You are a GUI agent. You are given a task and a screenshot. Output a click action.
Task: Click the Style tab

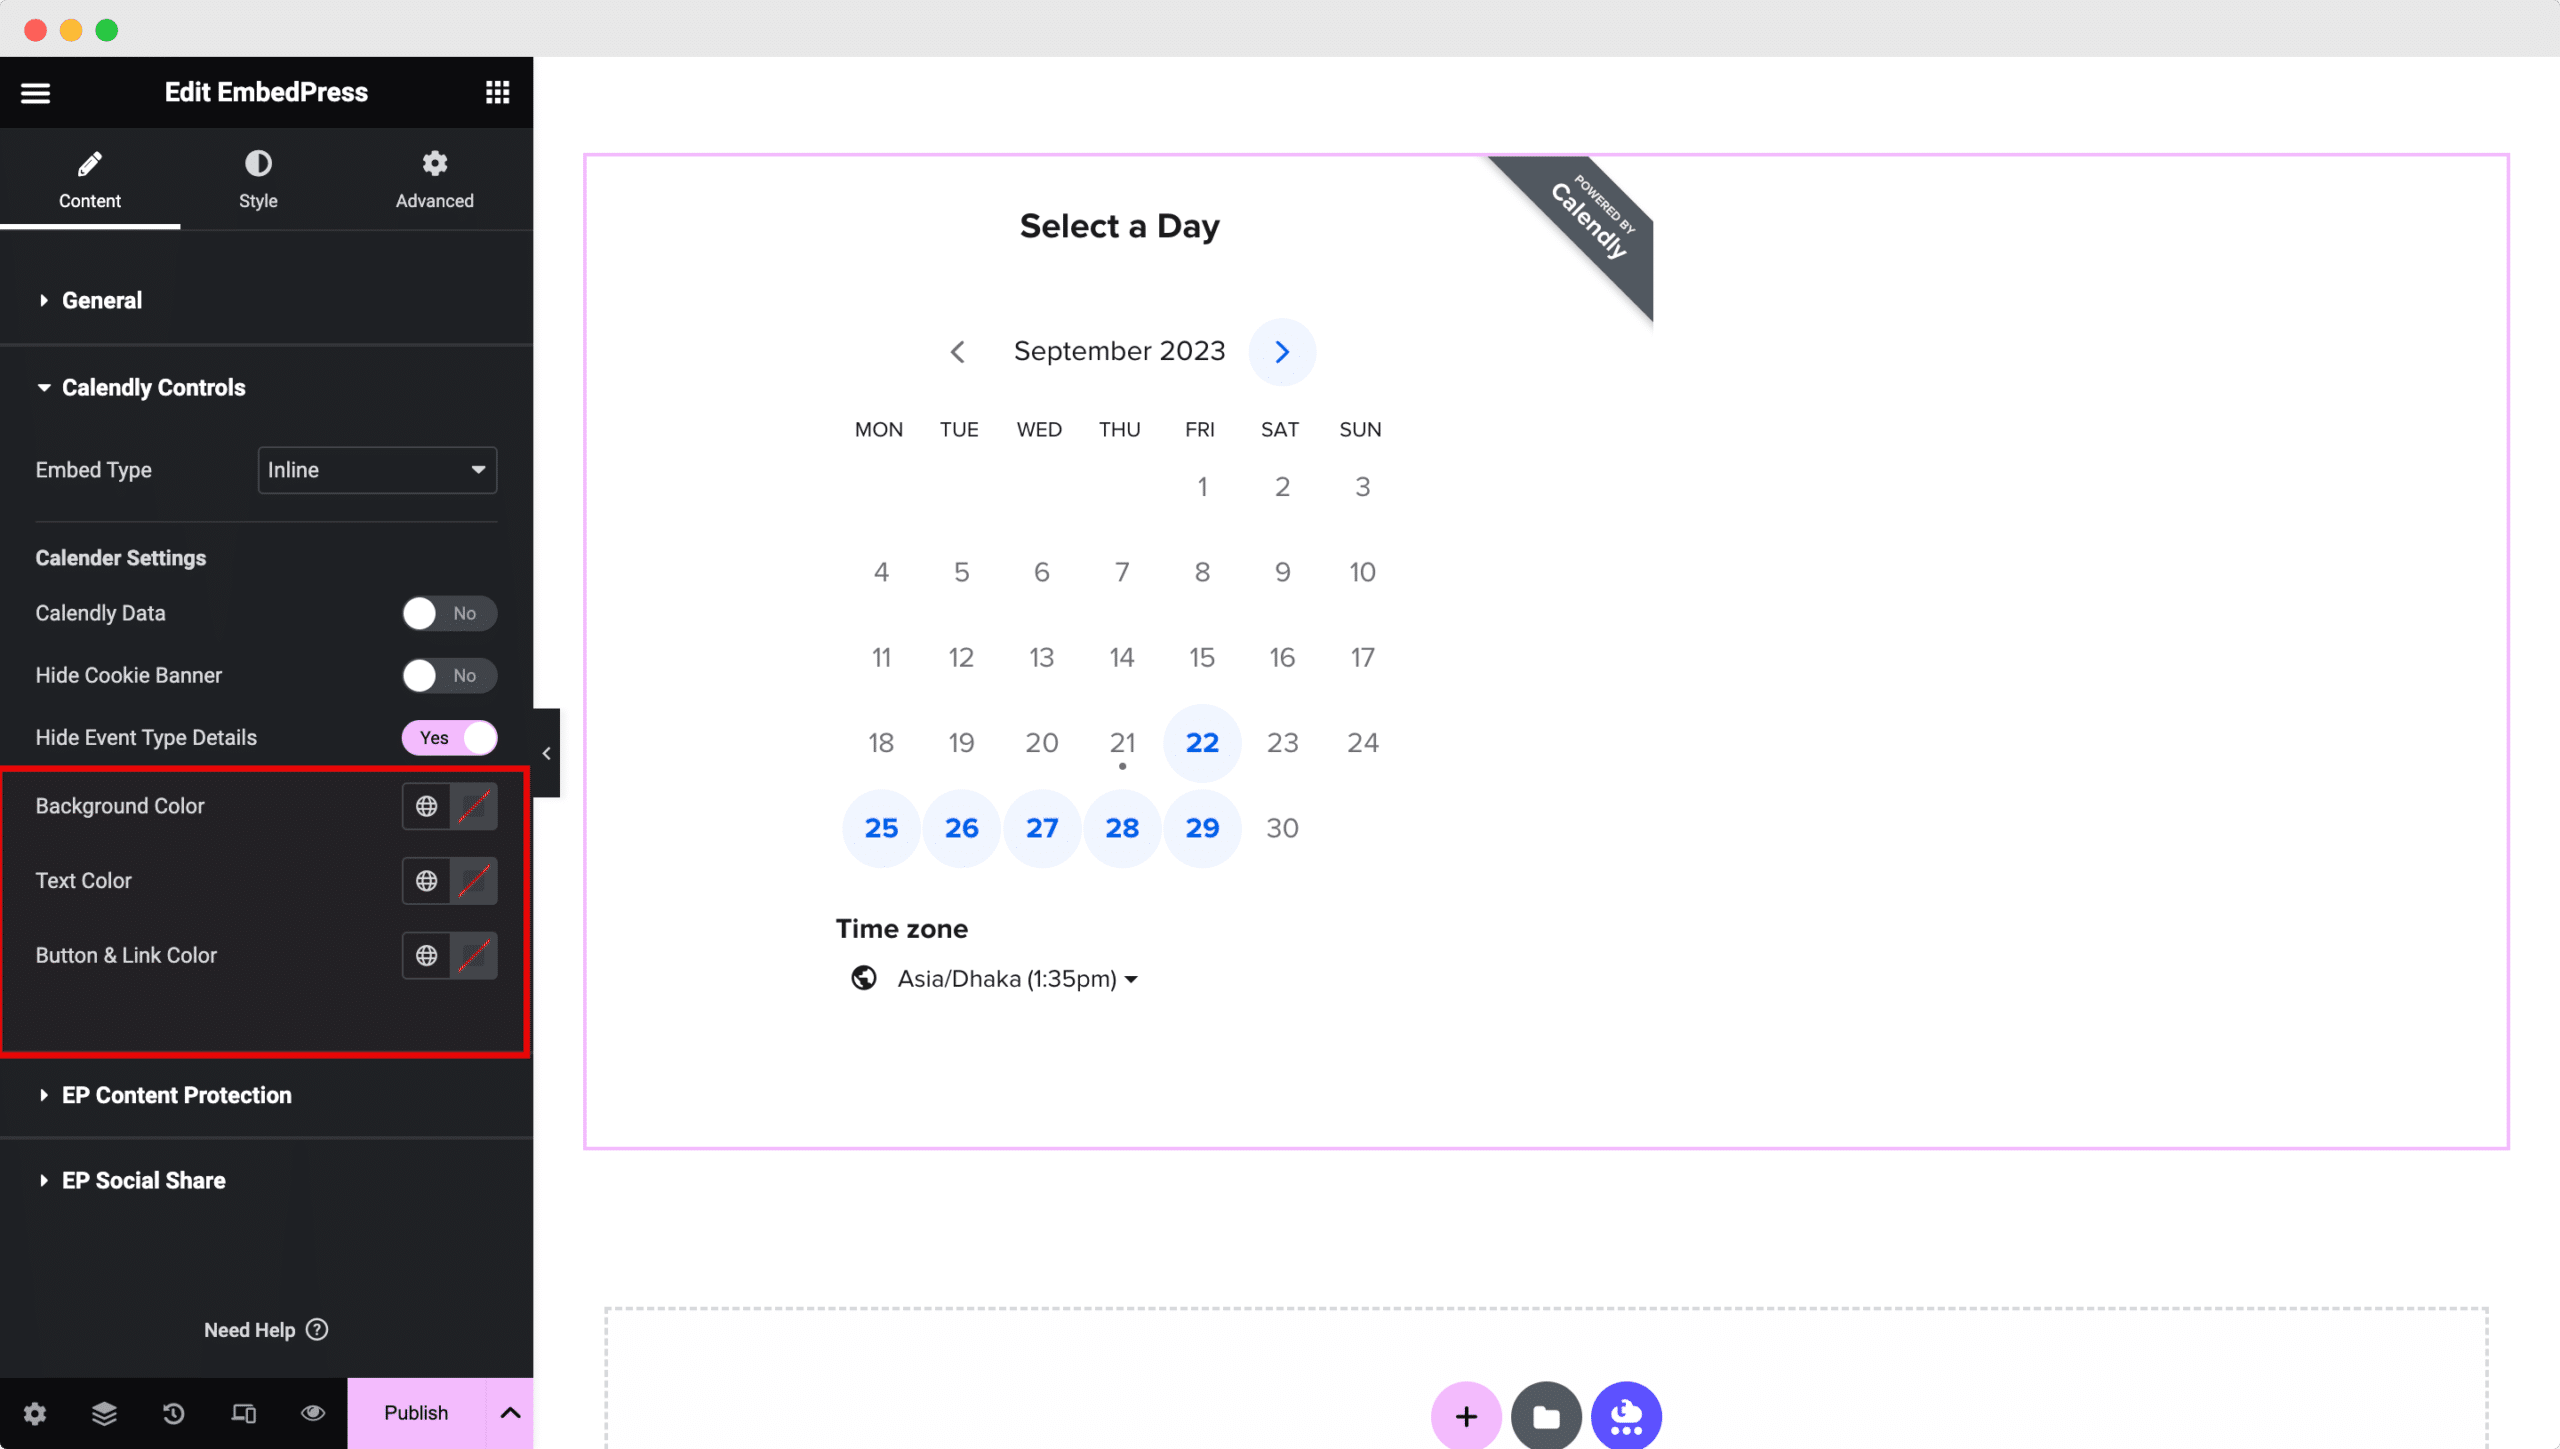pyautogui.click(x=258, y=178)
